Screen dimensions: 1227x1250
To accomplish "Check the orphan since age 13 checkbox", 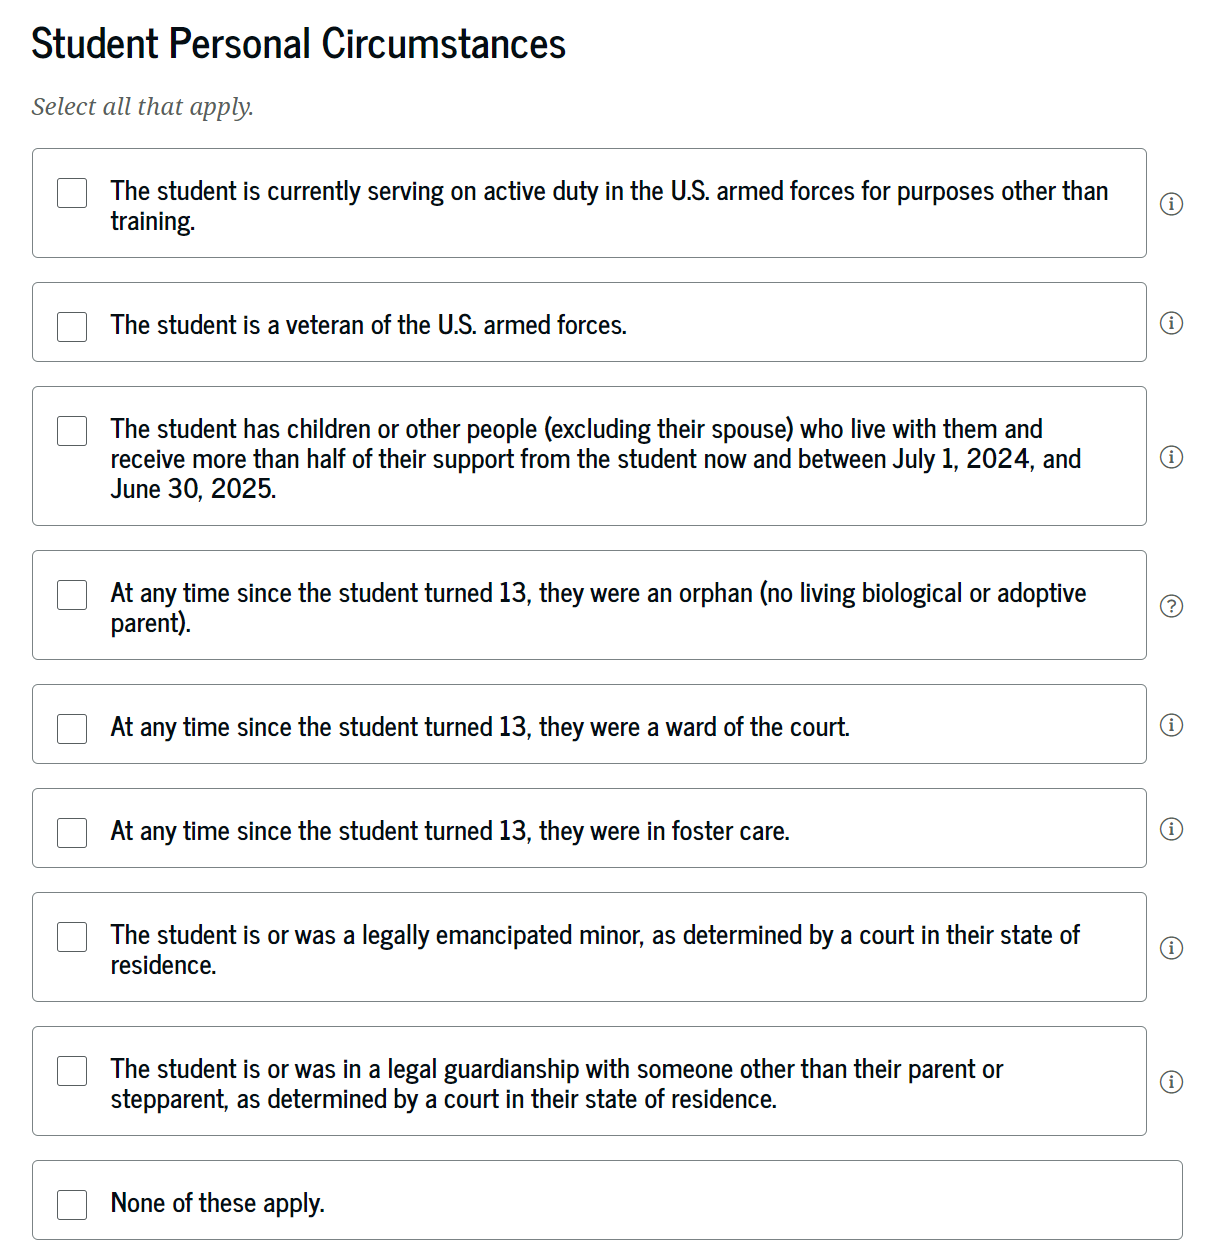I will click(72, 595).
